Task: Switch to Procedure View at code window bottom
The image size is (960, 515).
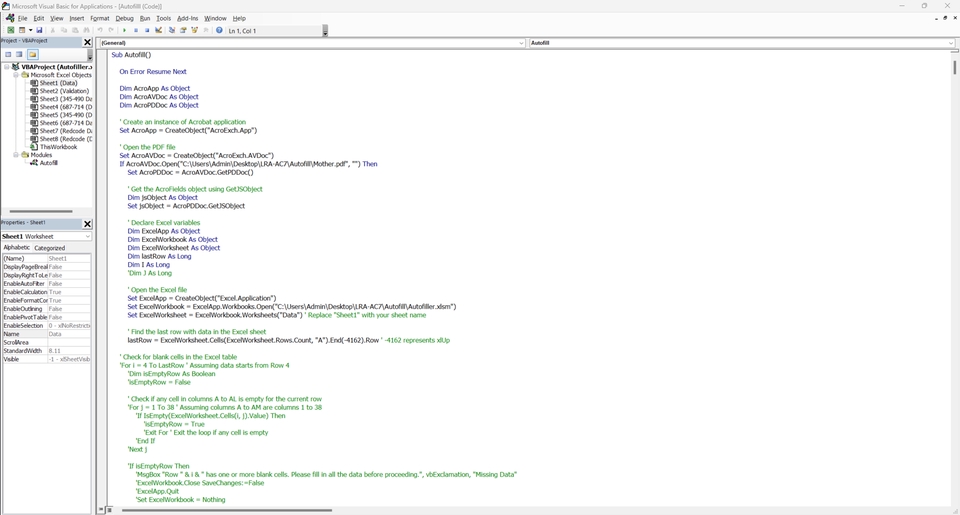Action: tap(101, 509)
